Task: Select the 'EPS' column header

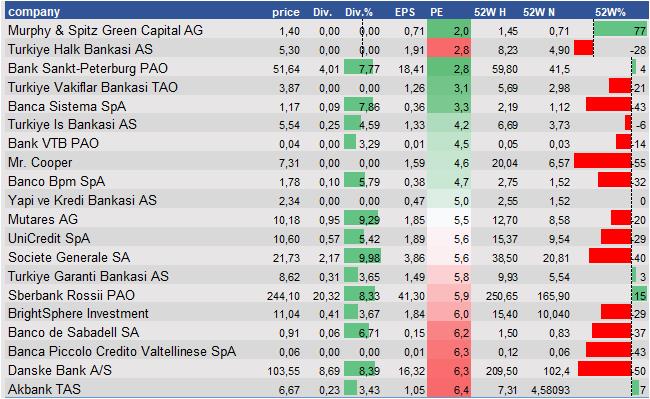Action: (405, 12)
